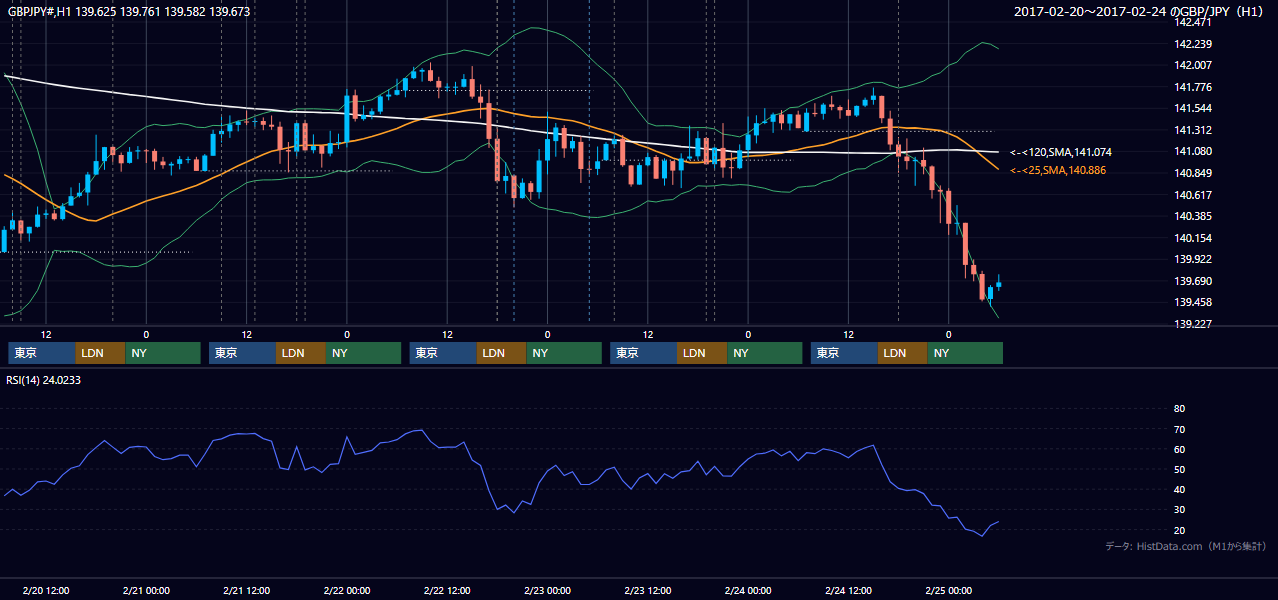Image resolution: width=1278 pixels, height=600 pixels.
Task: Click the 141.776 price axis label
Action: tap(1194, 87)
